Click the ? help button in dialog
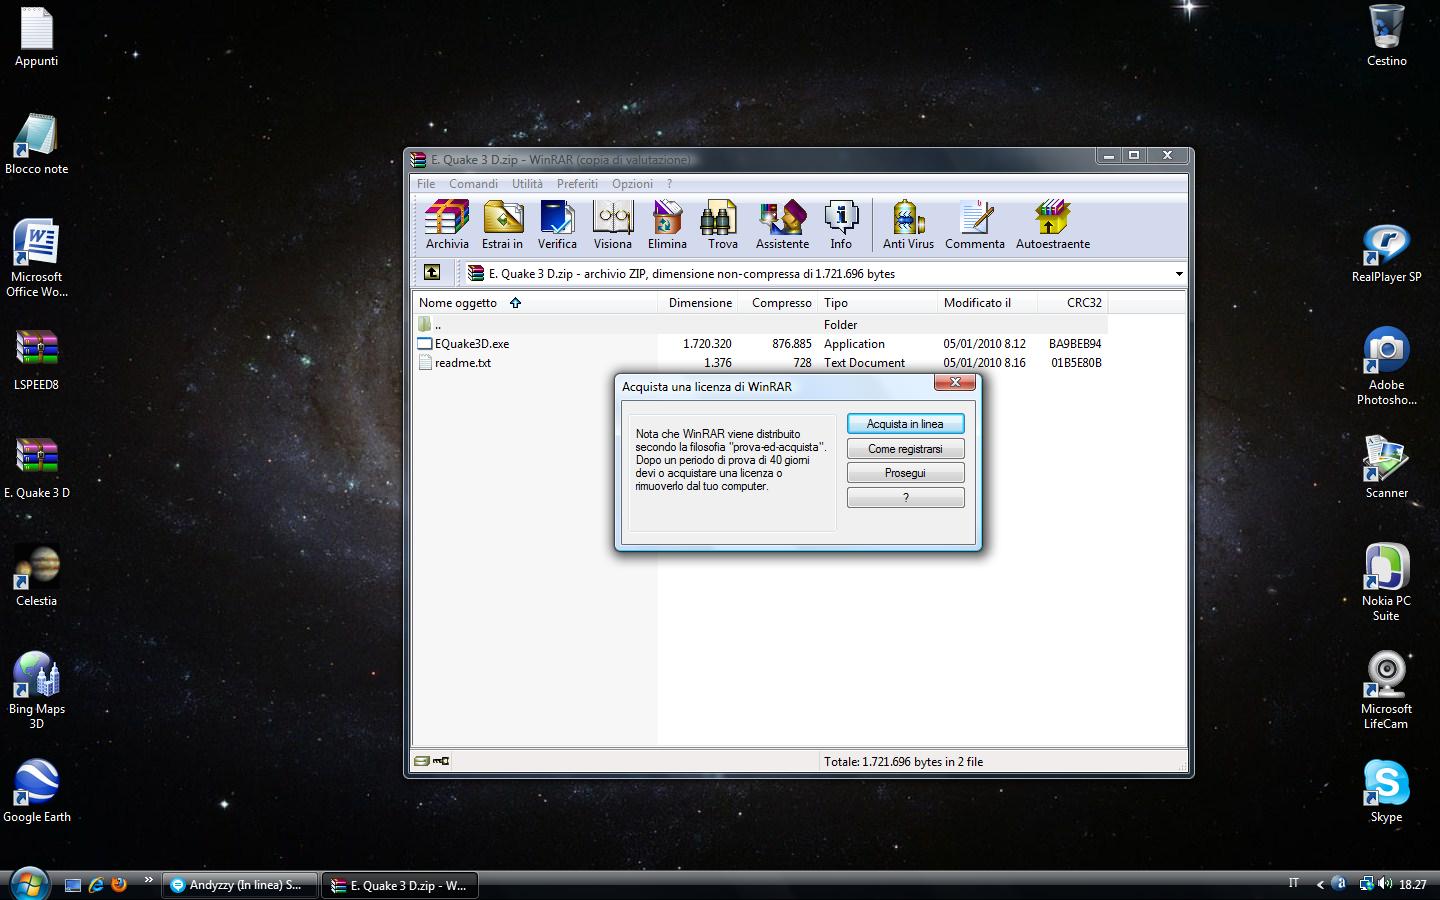1440x900 pixels. click(x=905, y=497)
